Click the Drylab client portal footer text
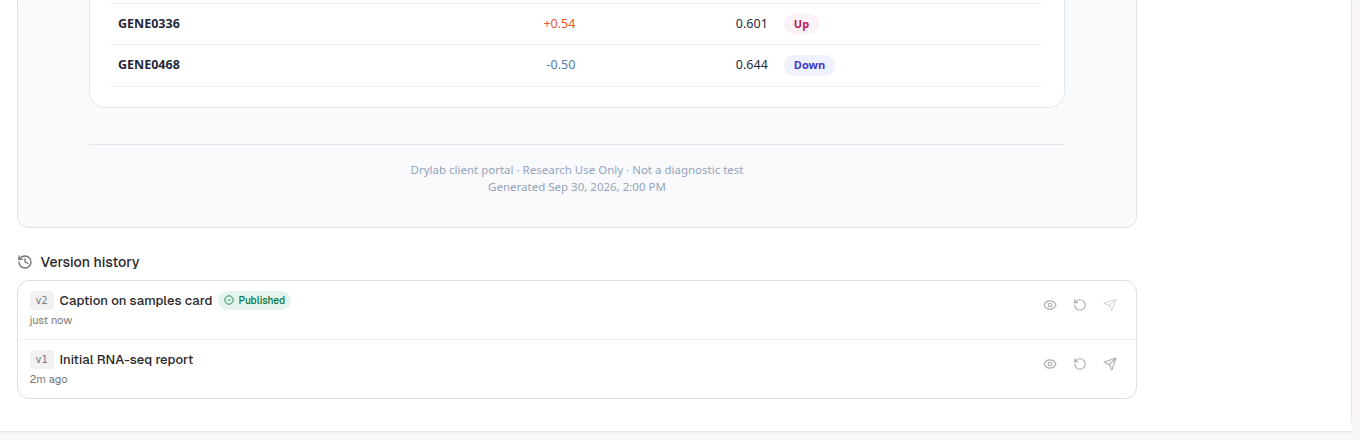Image resolution: width=1360 pixels, height=440 pixels. coord(577,170)
